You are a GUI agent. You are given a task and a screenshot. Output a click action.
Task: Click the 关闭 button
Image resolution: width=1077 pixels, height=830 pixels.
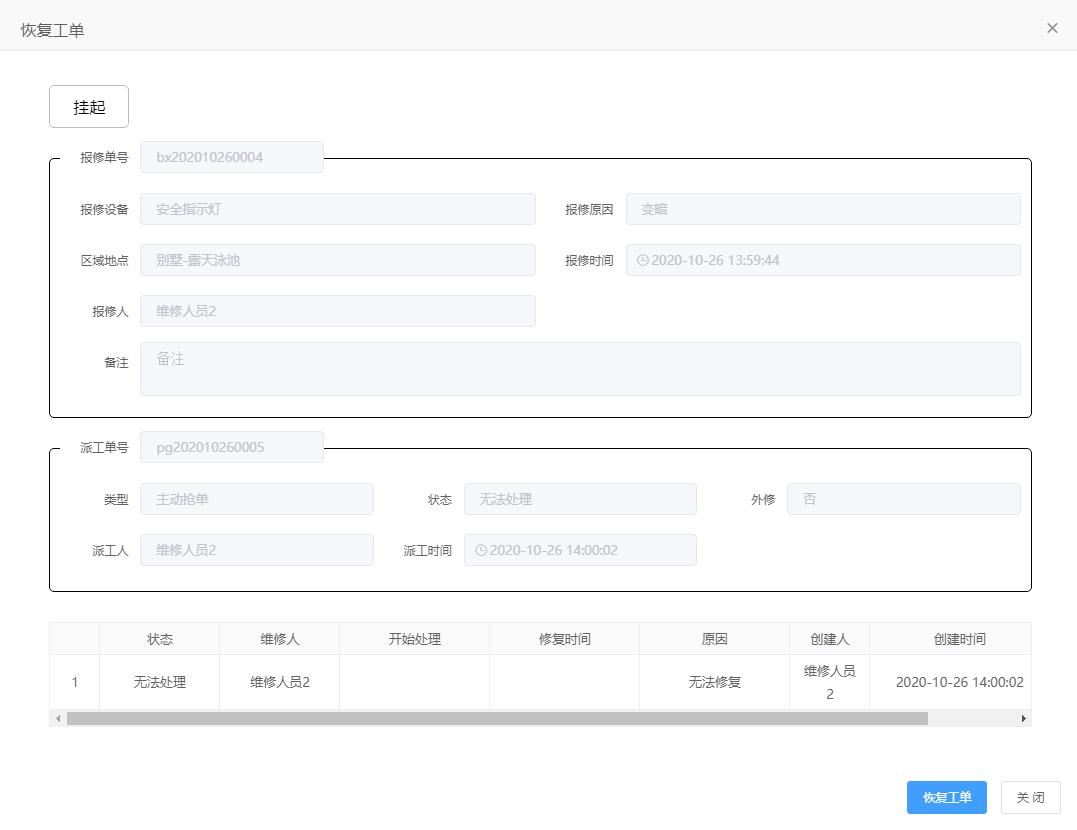[1030, 797]
